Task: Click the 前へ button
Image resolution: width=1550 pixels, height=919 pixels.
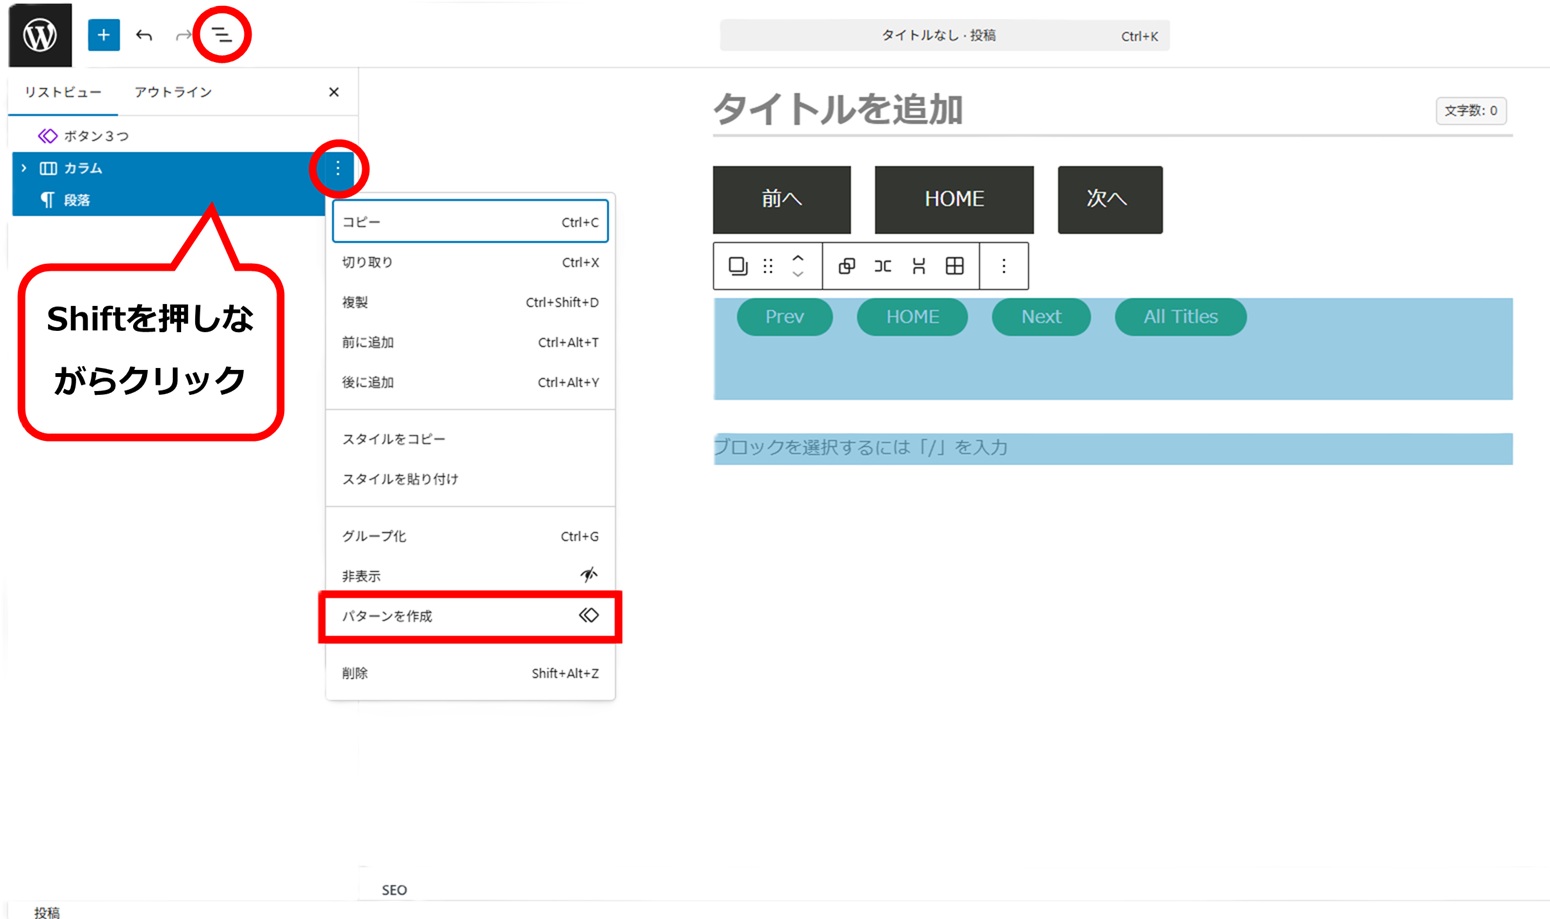Action: point(781,199)
